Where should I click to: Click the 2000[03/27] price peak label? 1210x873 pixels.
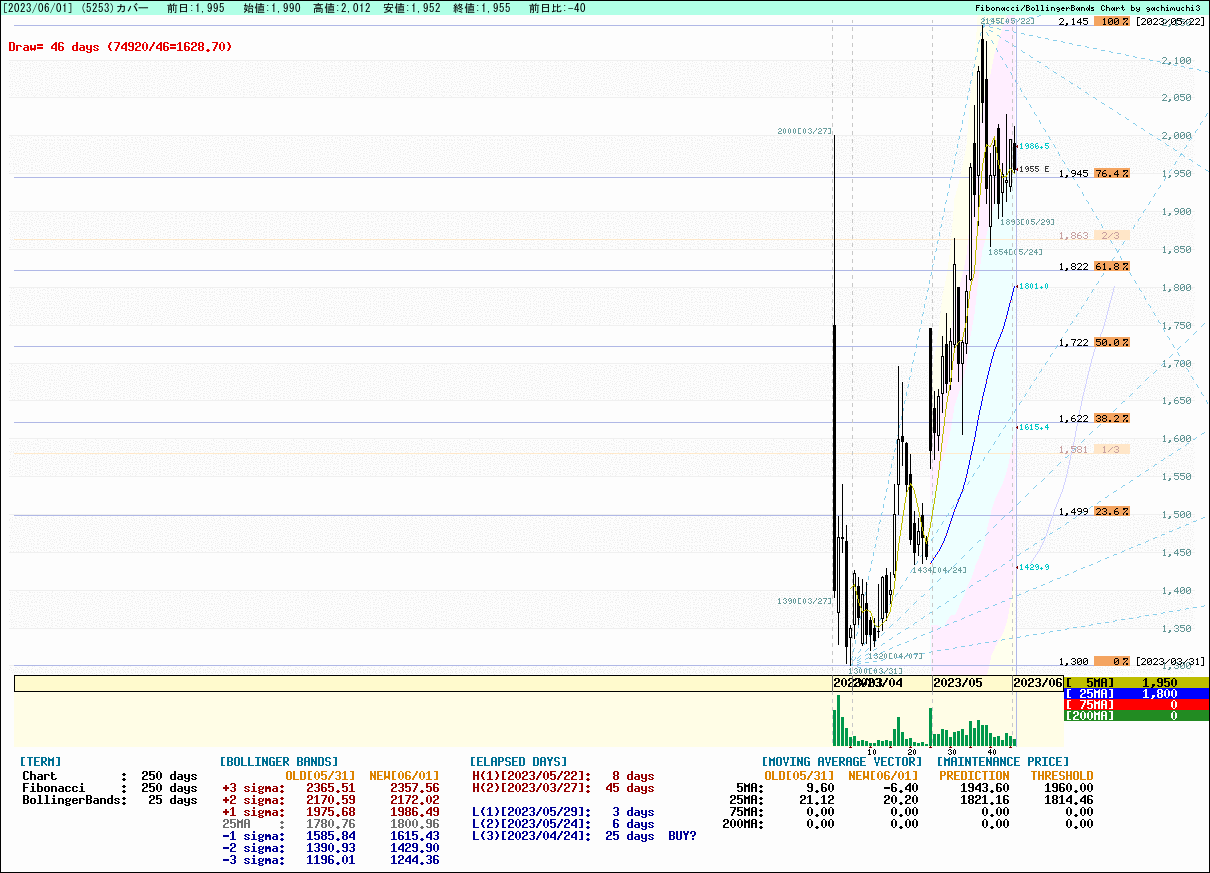tap(804, 132)
